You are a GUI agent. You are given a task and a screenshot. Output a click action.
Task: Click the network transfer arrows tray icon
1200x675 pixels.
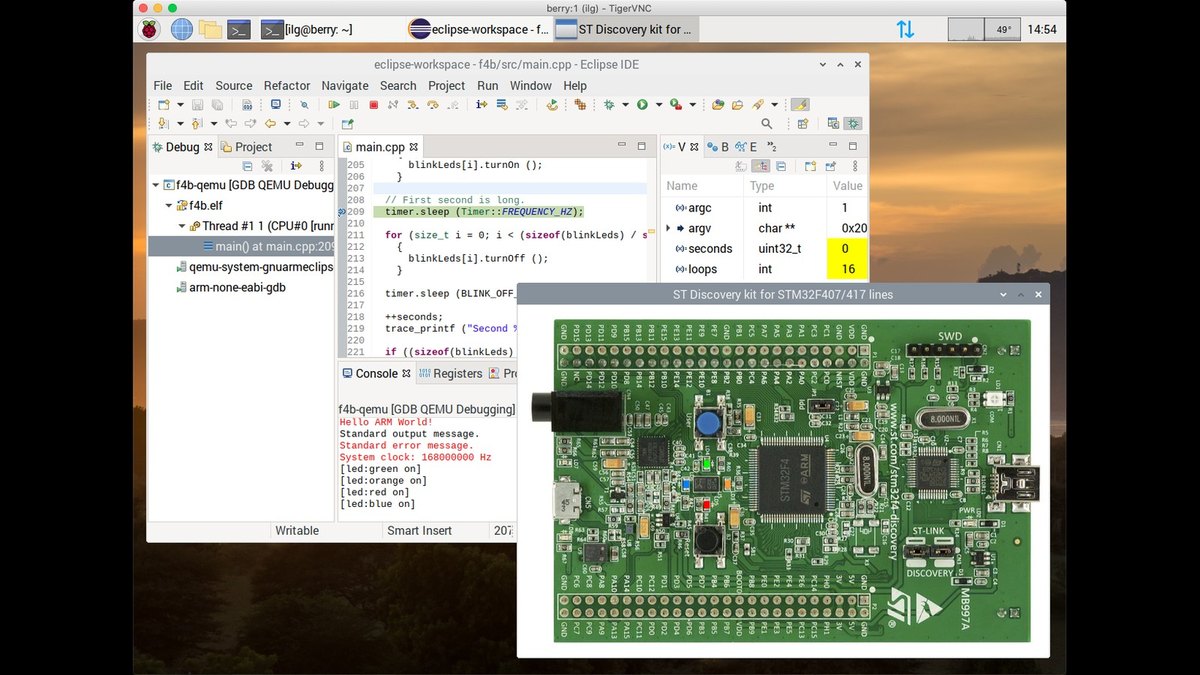tap(905, 29)
